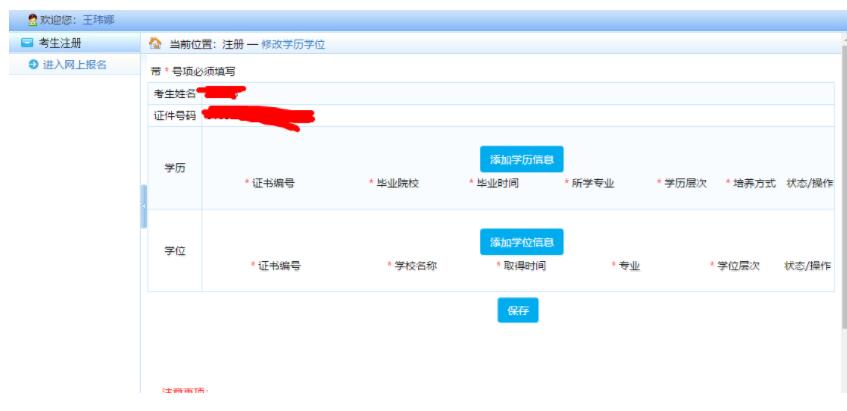Image resolution: width=847 pixels, height=411 pixels.
Task: Click the home icon in the breadcrumb bar
Action: point(155,44)
